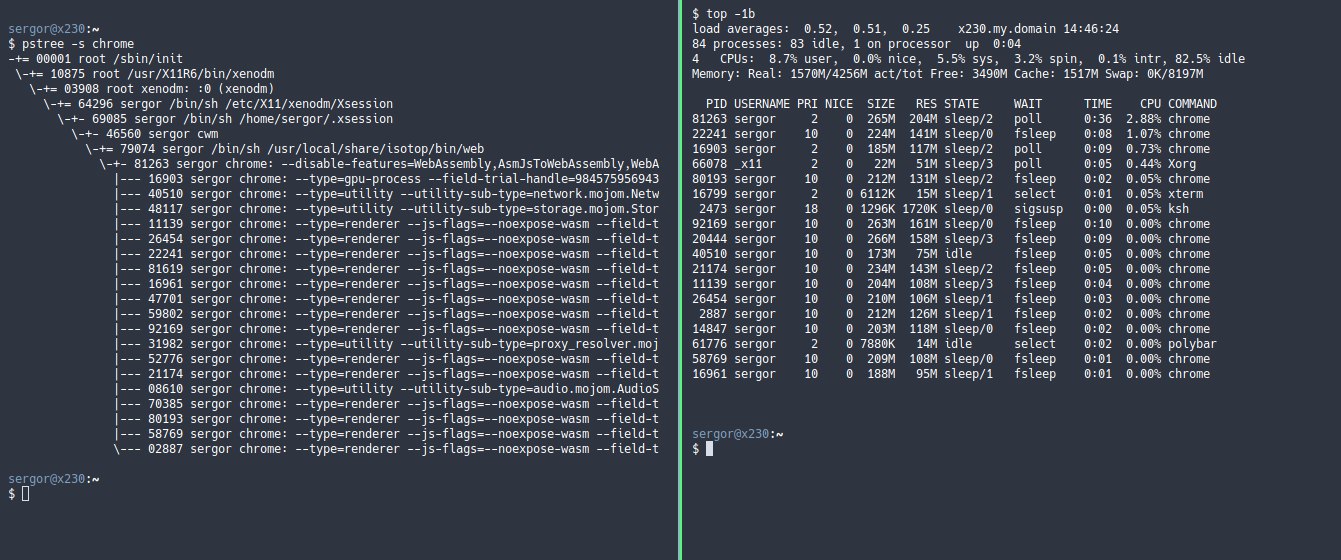Click top row 16961 chrome 188M
The image size is (1341, 560).
pos(951,374)
